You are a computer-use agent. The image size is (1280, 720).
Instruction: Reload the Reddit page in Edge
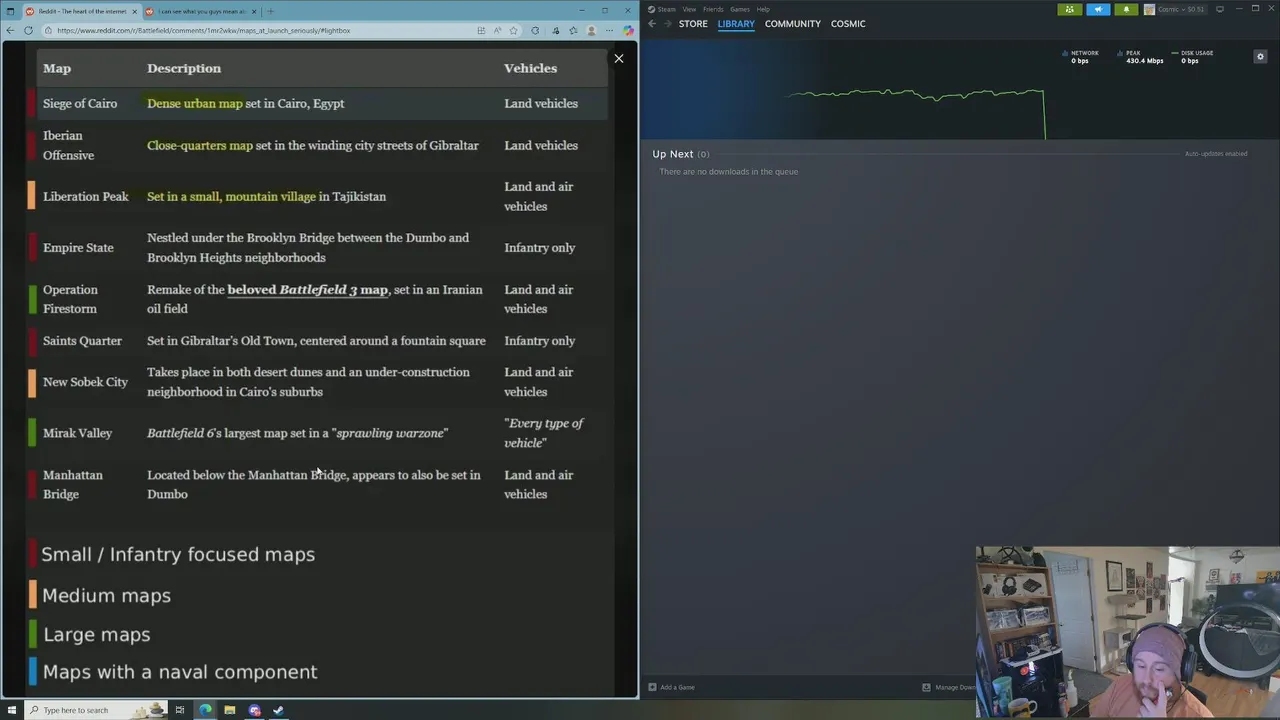[x=28, y=30]
